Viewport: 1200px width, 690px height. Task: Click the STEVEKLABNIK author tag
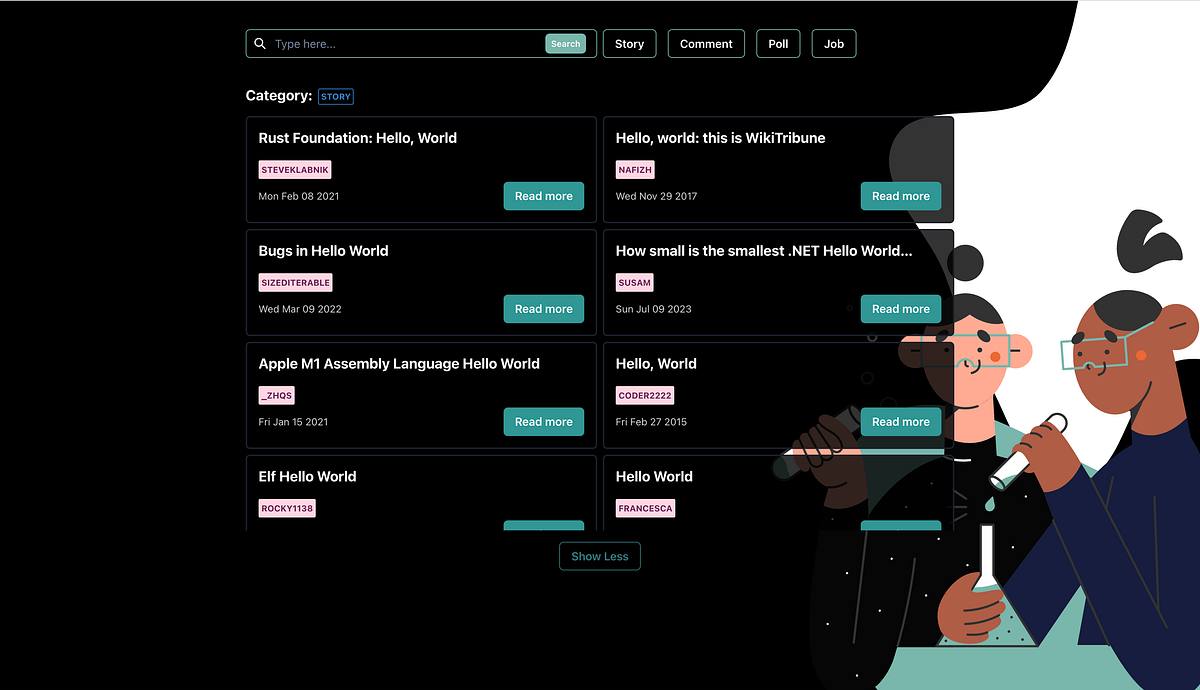294,169
